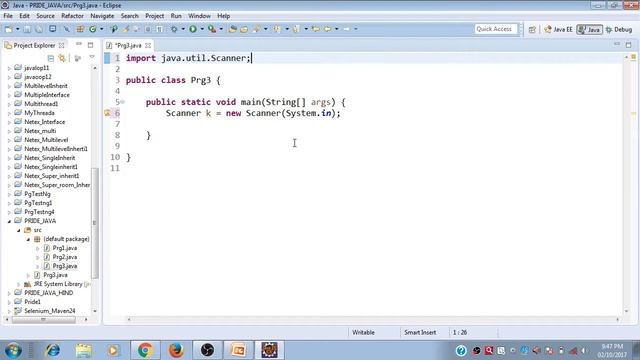Select the PRIDE_JAVA_HIND project
Viewport: 640px width, 360px height.
tap(48, 293)
